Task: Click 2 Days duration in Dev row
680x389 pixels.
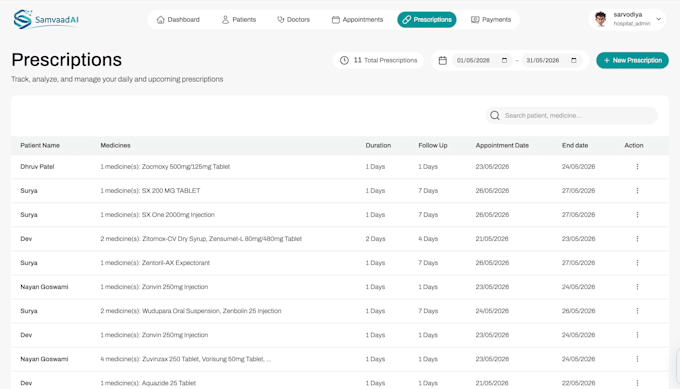Action: [375, 239]
